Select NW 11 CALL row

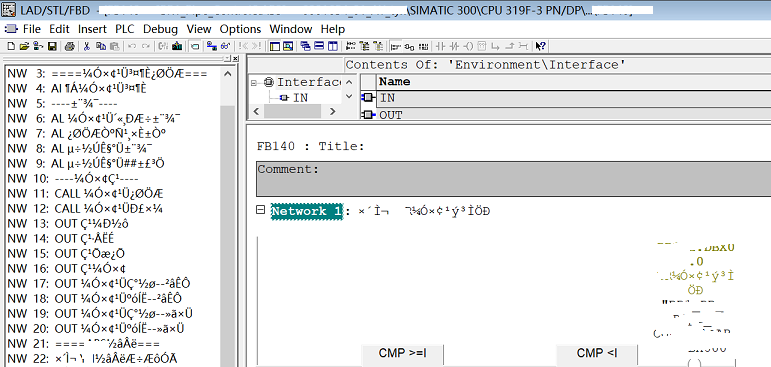86,193
